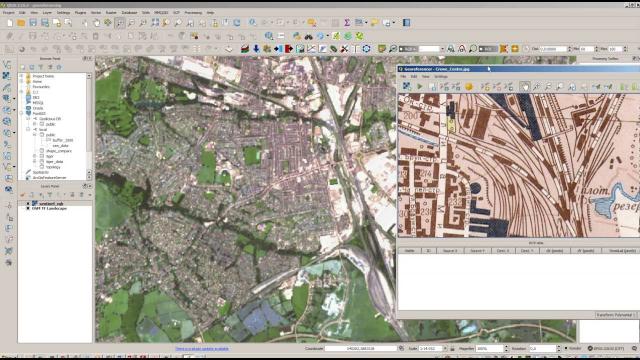Open Raster in Georeferencer toolbar
This screenshot has height=360, width=640.
pos(407,86)
